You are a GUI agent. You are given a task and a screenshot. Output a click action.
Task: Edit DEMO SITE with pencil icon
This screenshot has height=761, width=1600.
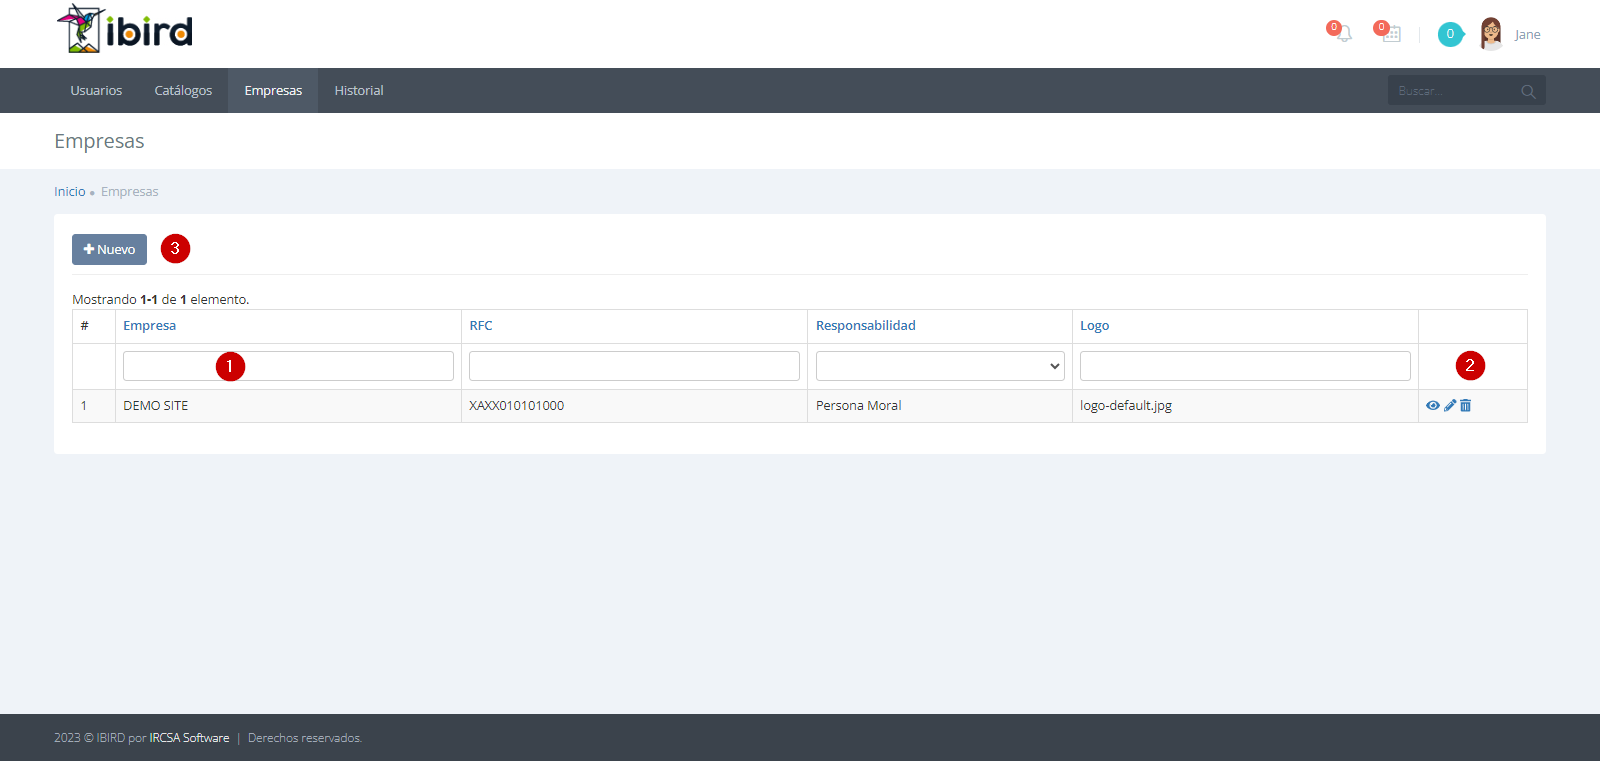pyautogui.click(x=1450, y=406)
